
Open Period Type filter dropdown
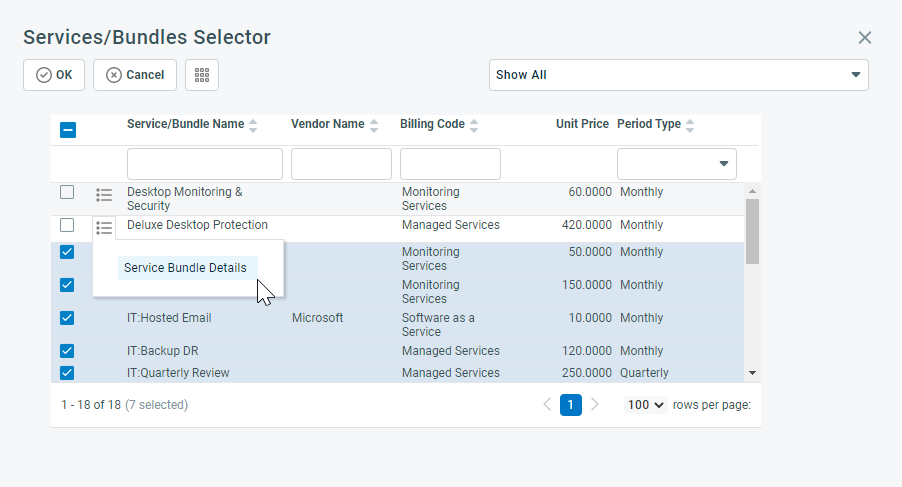click(676, 164)
